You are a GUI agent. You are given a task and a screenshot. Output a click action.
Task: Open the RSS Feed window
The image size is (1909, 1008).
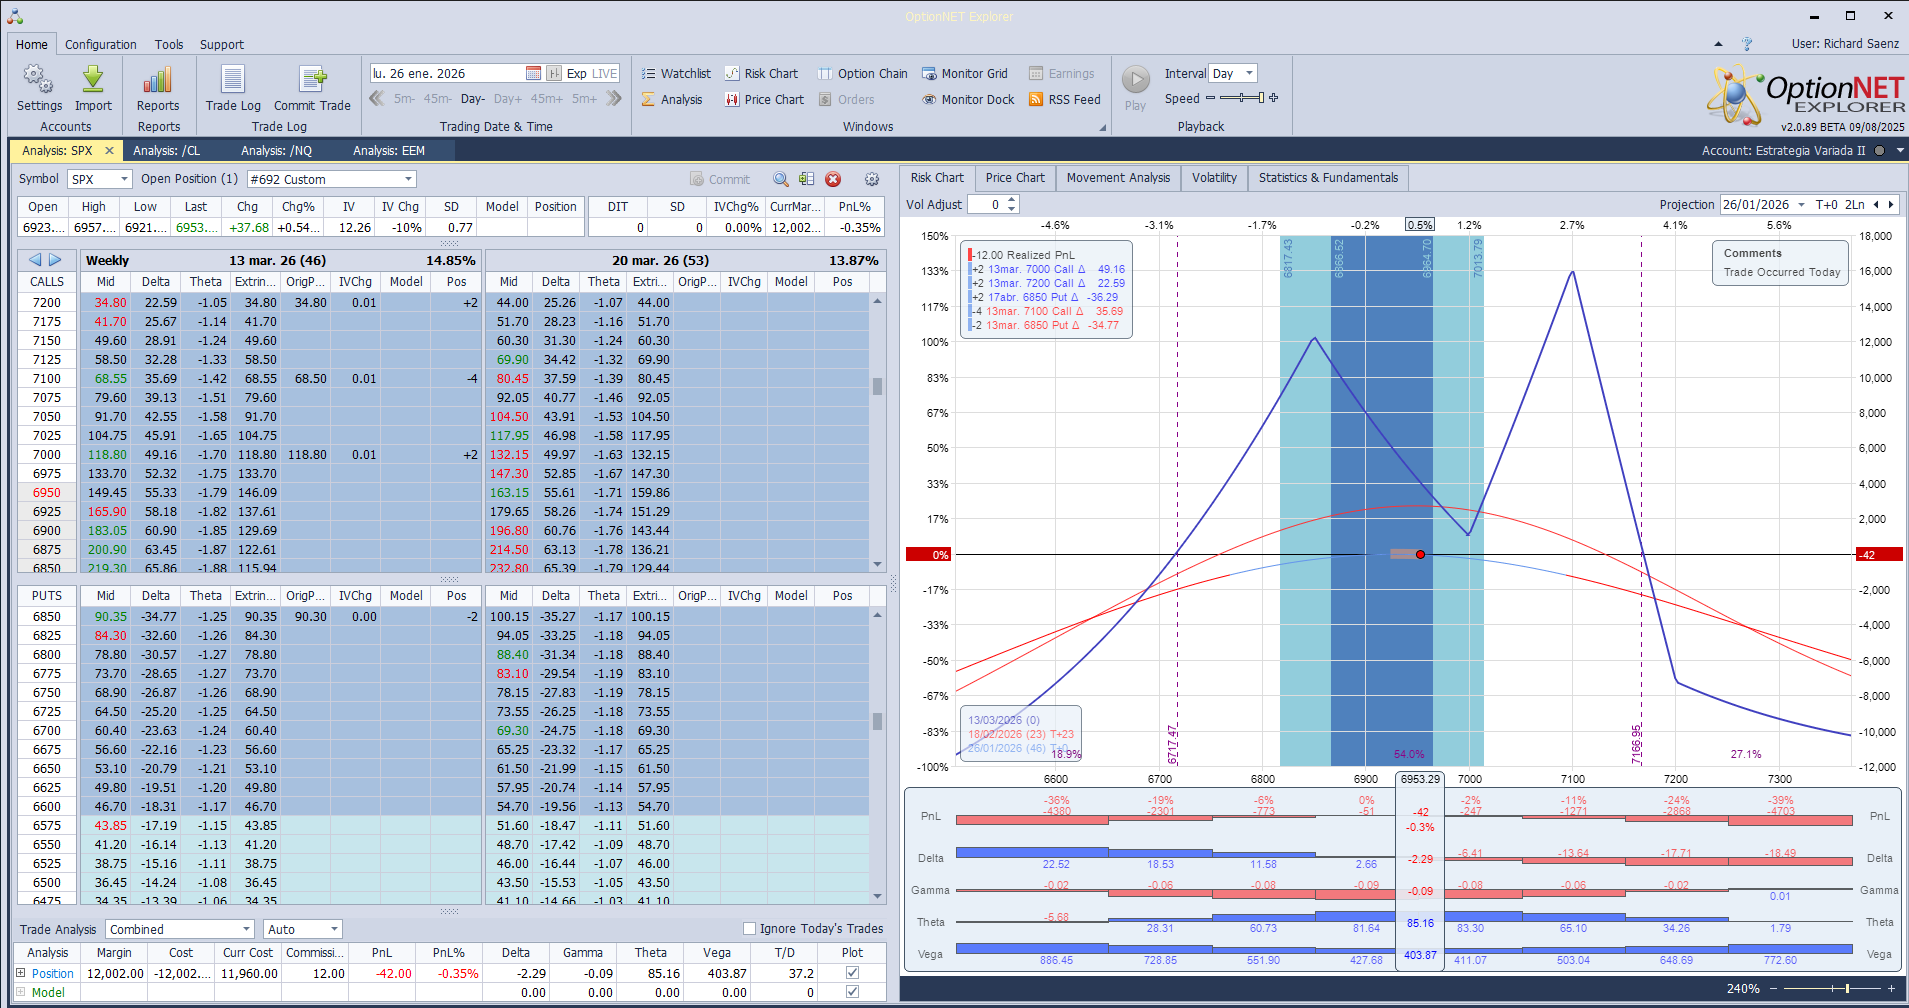(1064, 99)
